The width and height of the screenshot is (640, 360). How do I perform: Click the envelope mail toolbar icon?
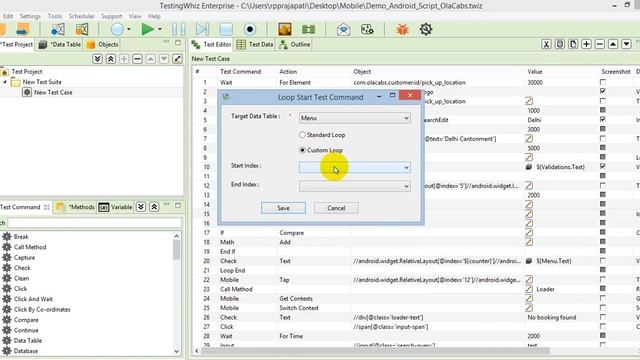(343, 29)
